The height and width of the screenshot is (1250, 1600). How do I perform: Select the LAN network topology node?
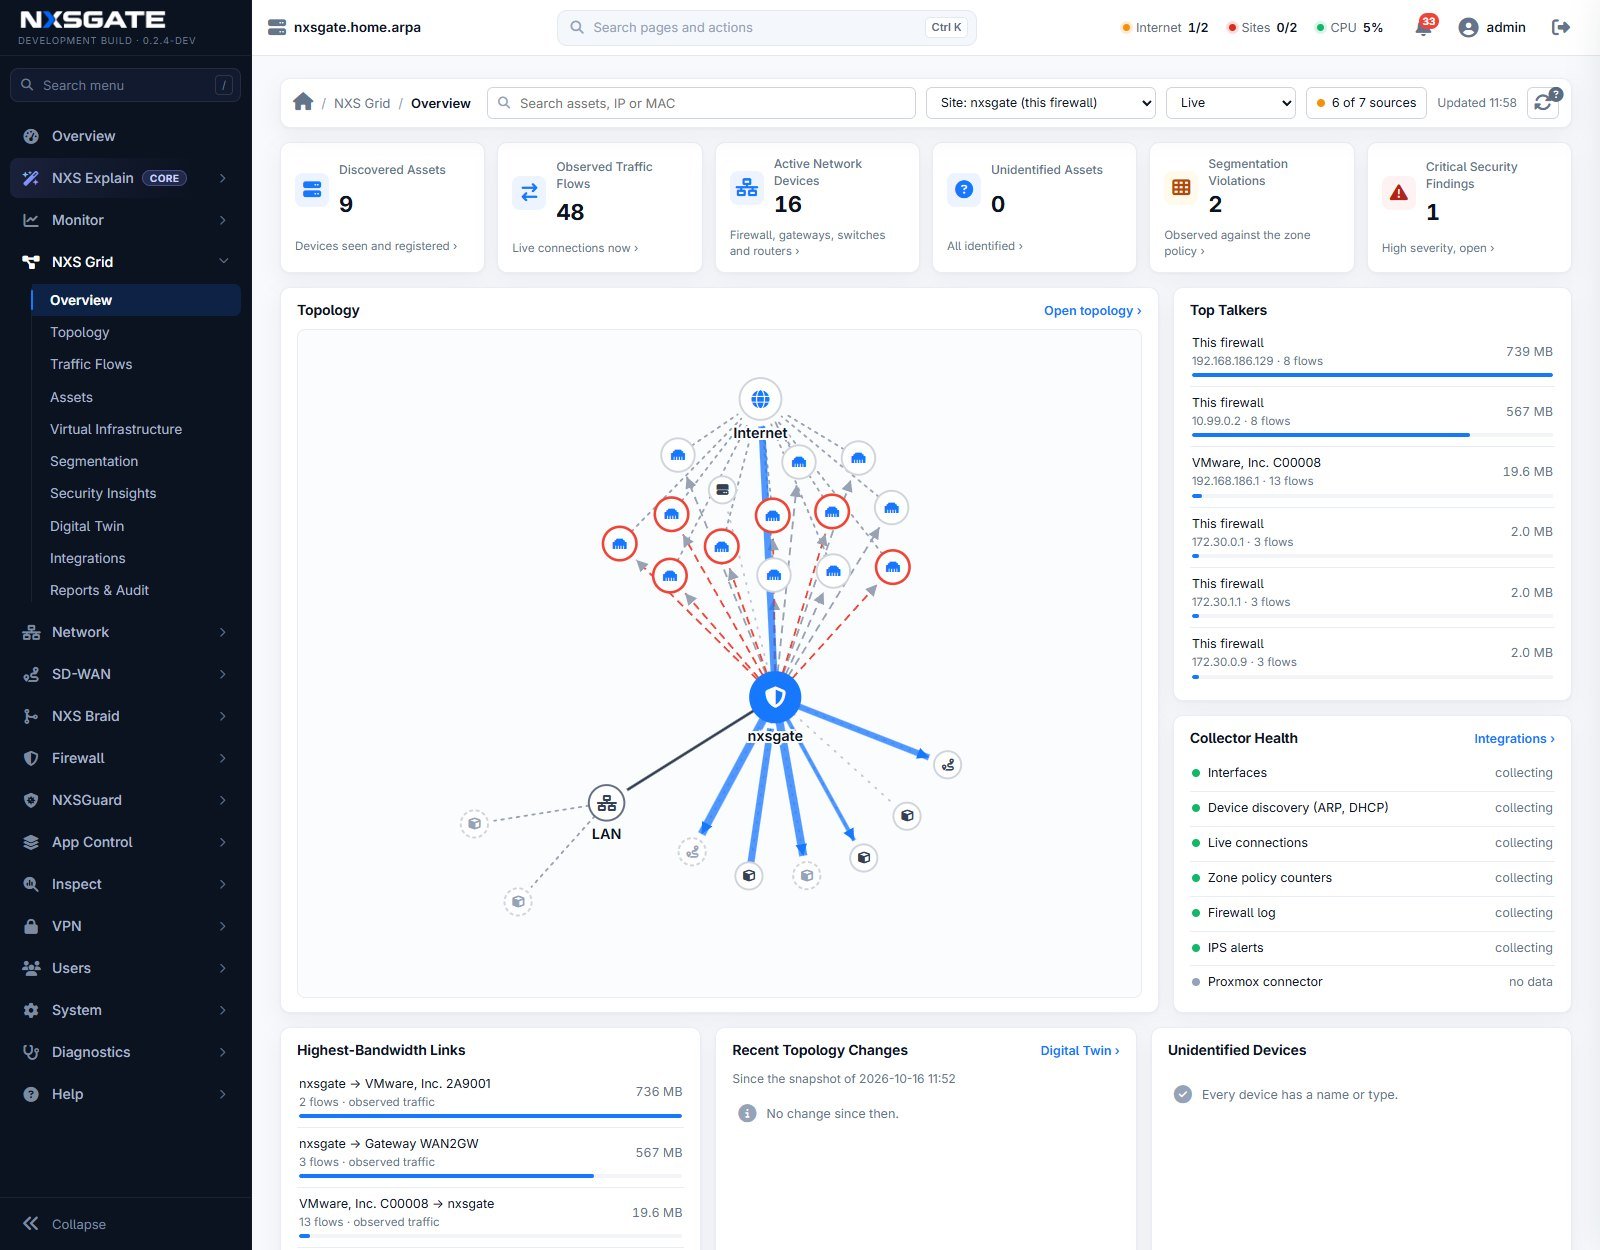click(606, 803)
